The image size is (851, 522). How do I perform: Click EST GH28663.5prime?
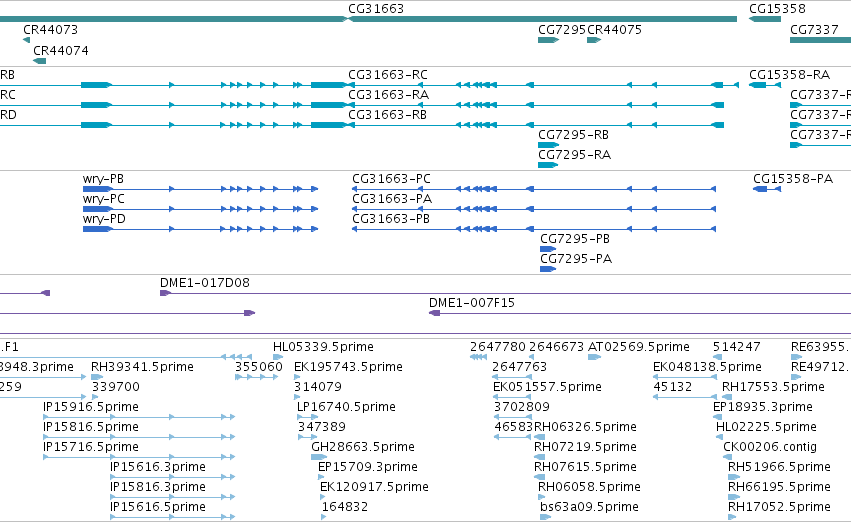(x=363, y=447)
